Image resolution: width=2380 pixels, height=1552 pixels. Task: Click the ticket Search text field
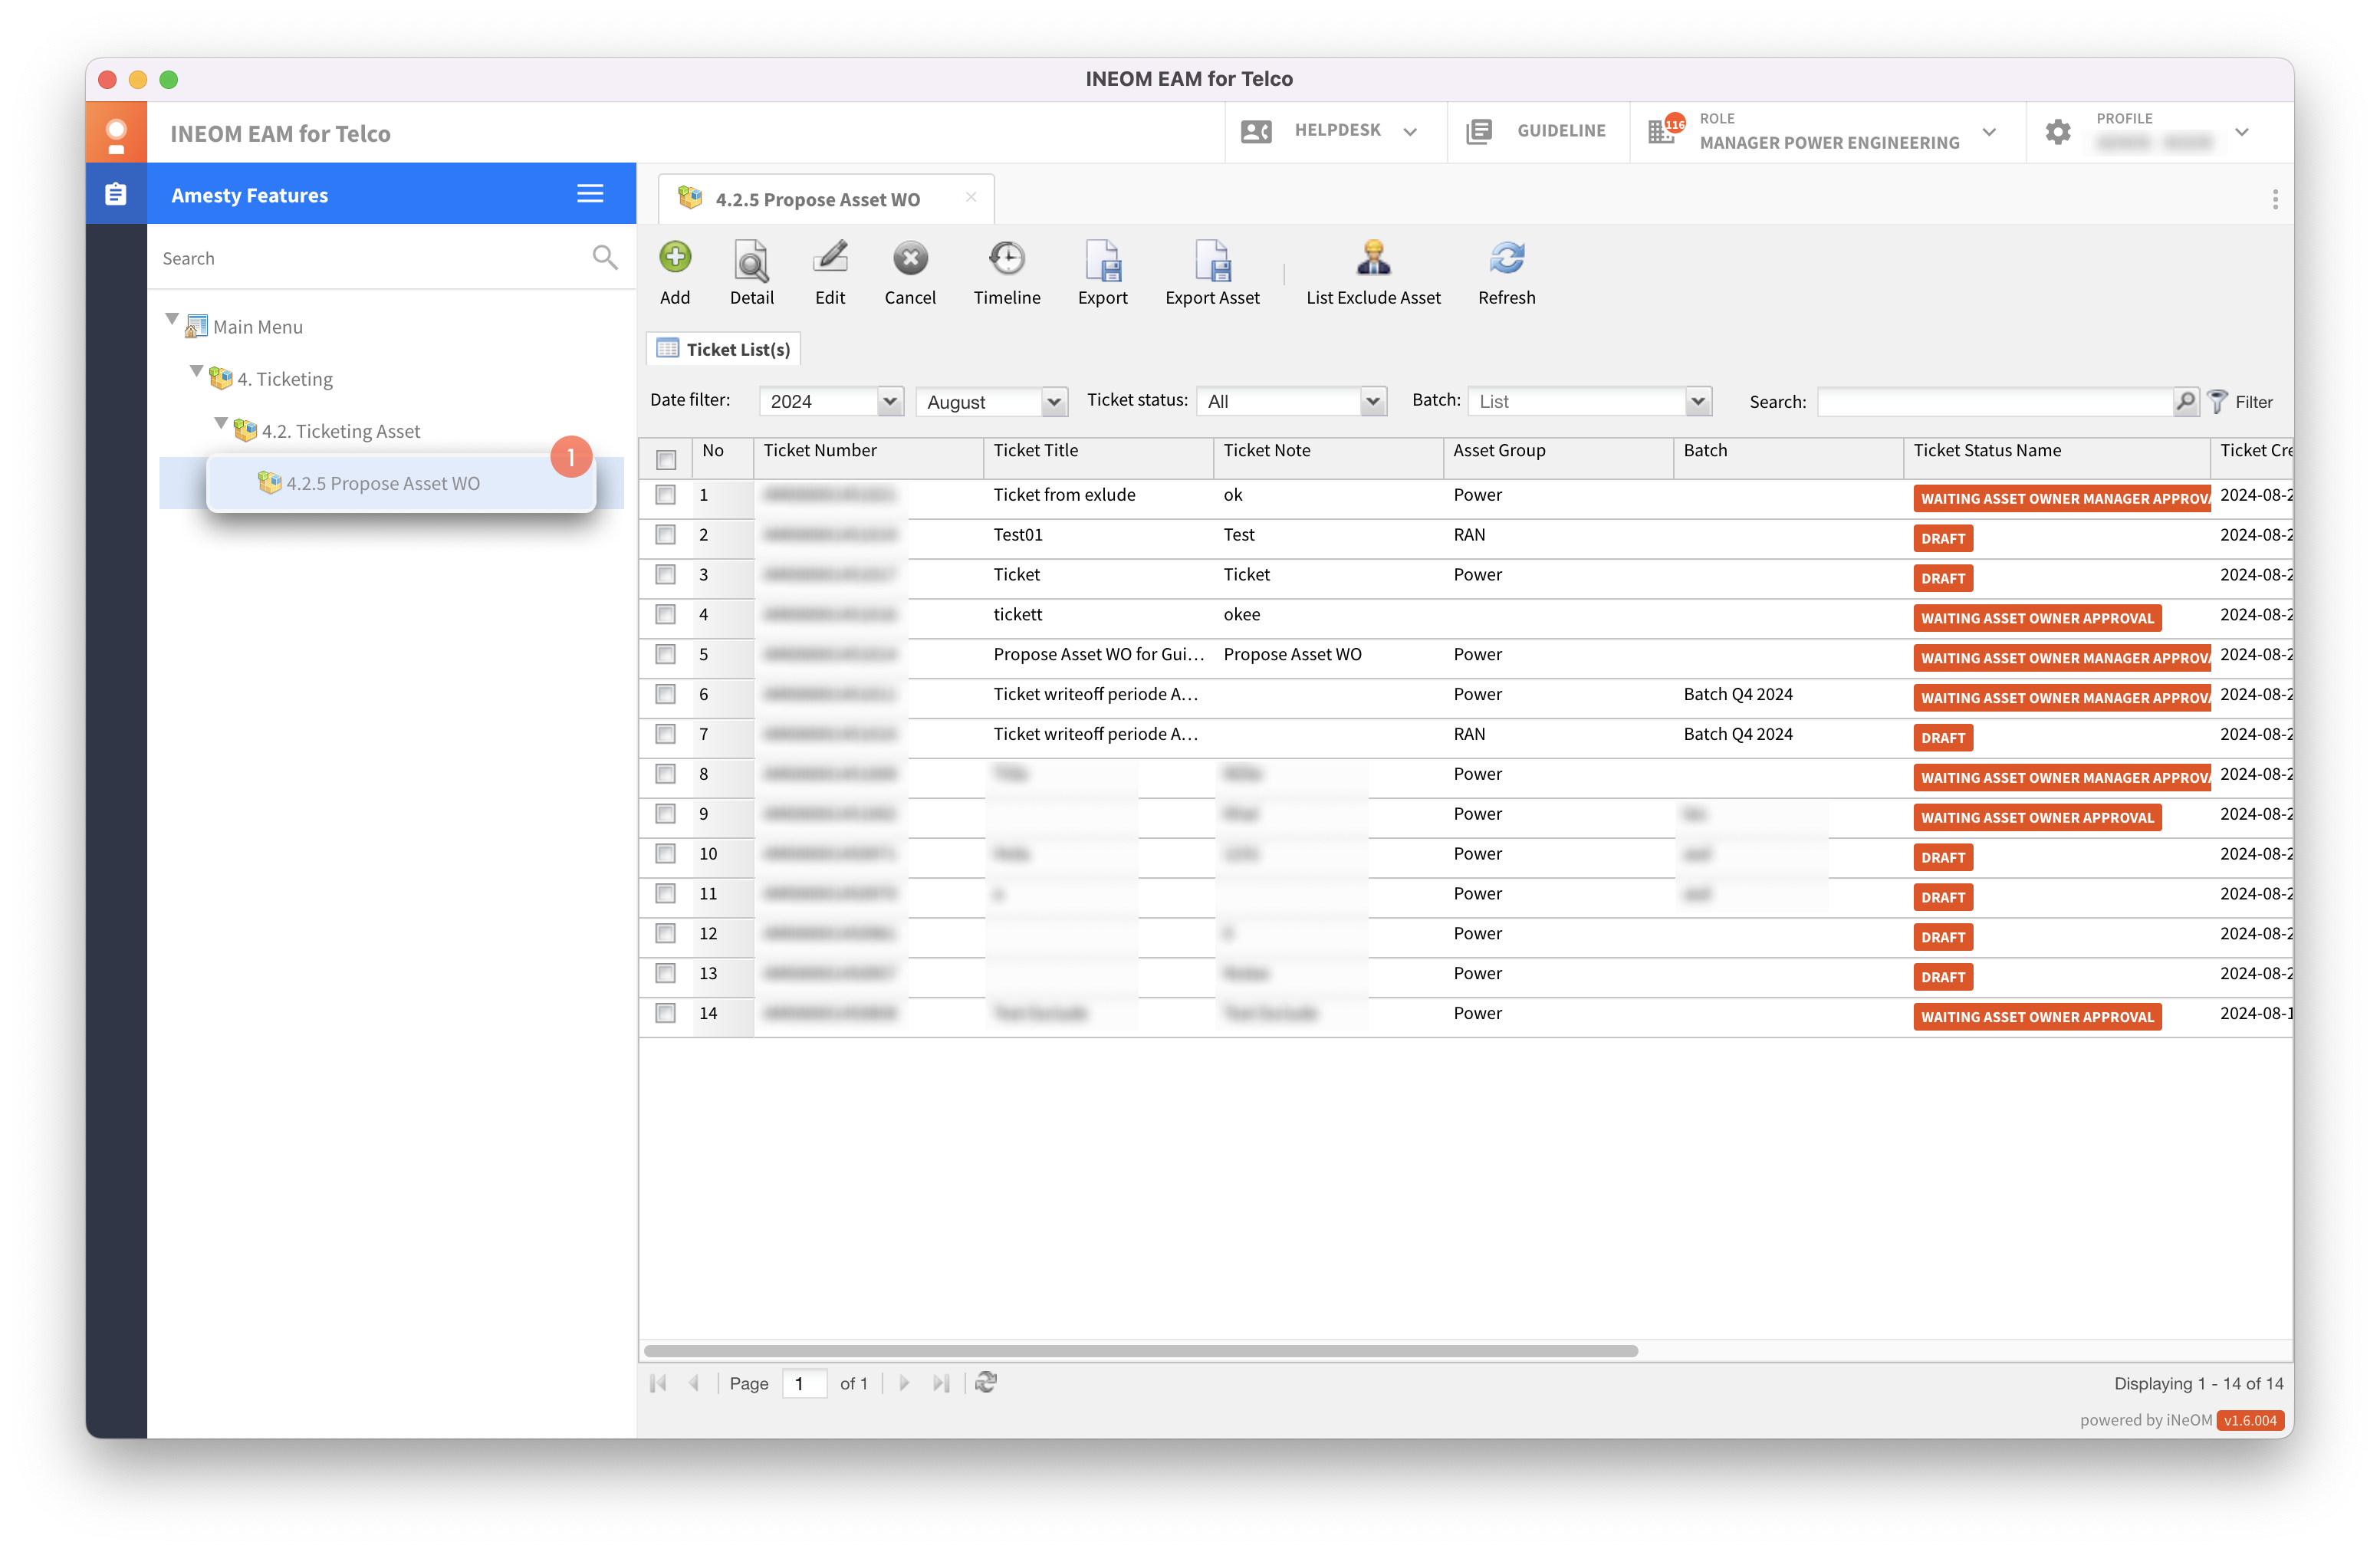coord(1995,402)
